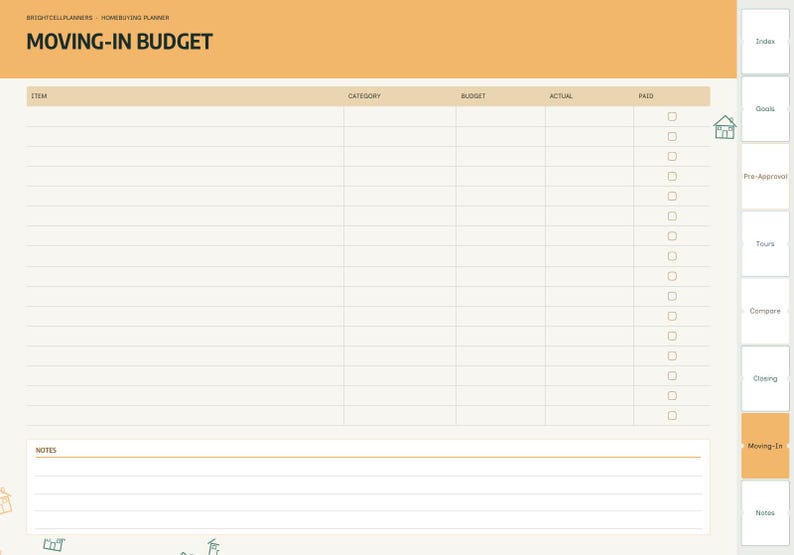Click the HOMEBUYING PLANNER breadcrumb text
Viewport: 794px width, 555px height.
click(135, 18)
